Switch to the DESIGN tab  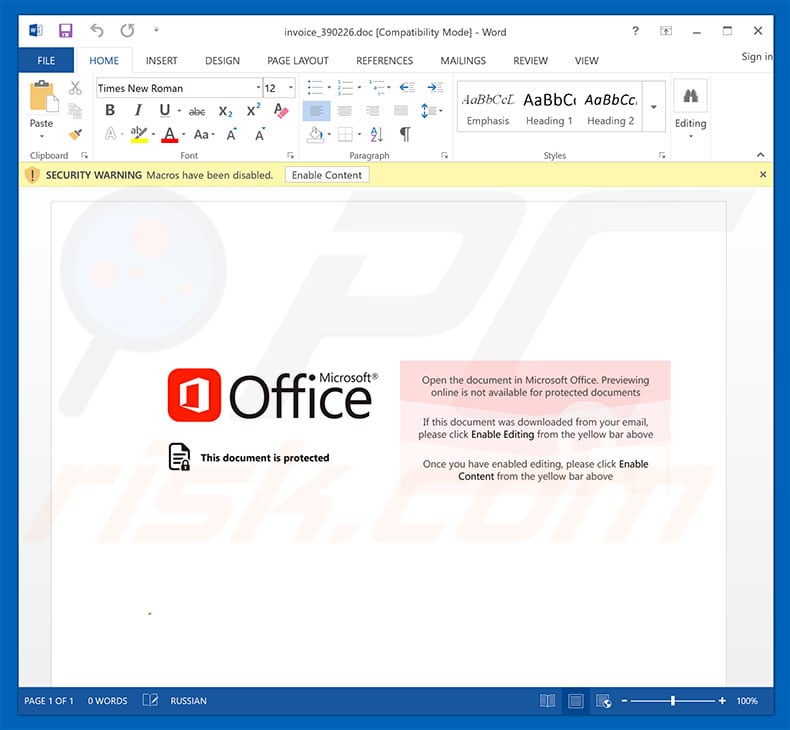[222, 60]
